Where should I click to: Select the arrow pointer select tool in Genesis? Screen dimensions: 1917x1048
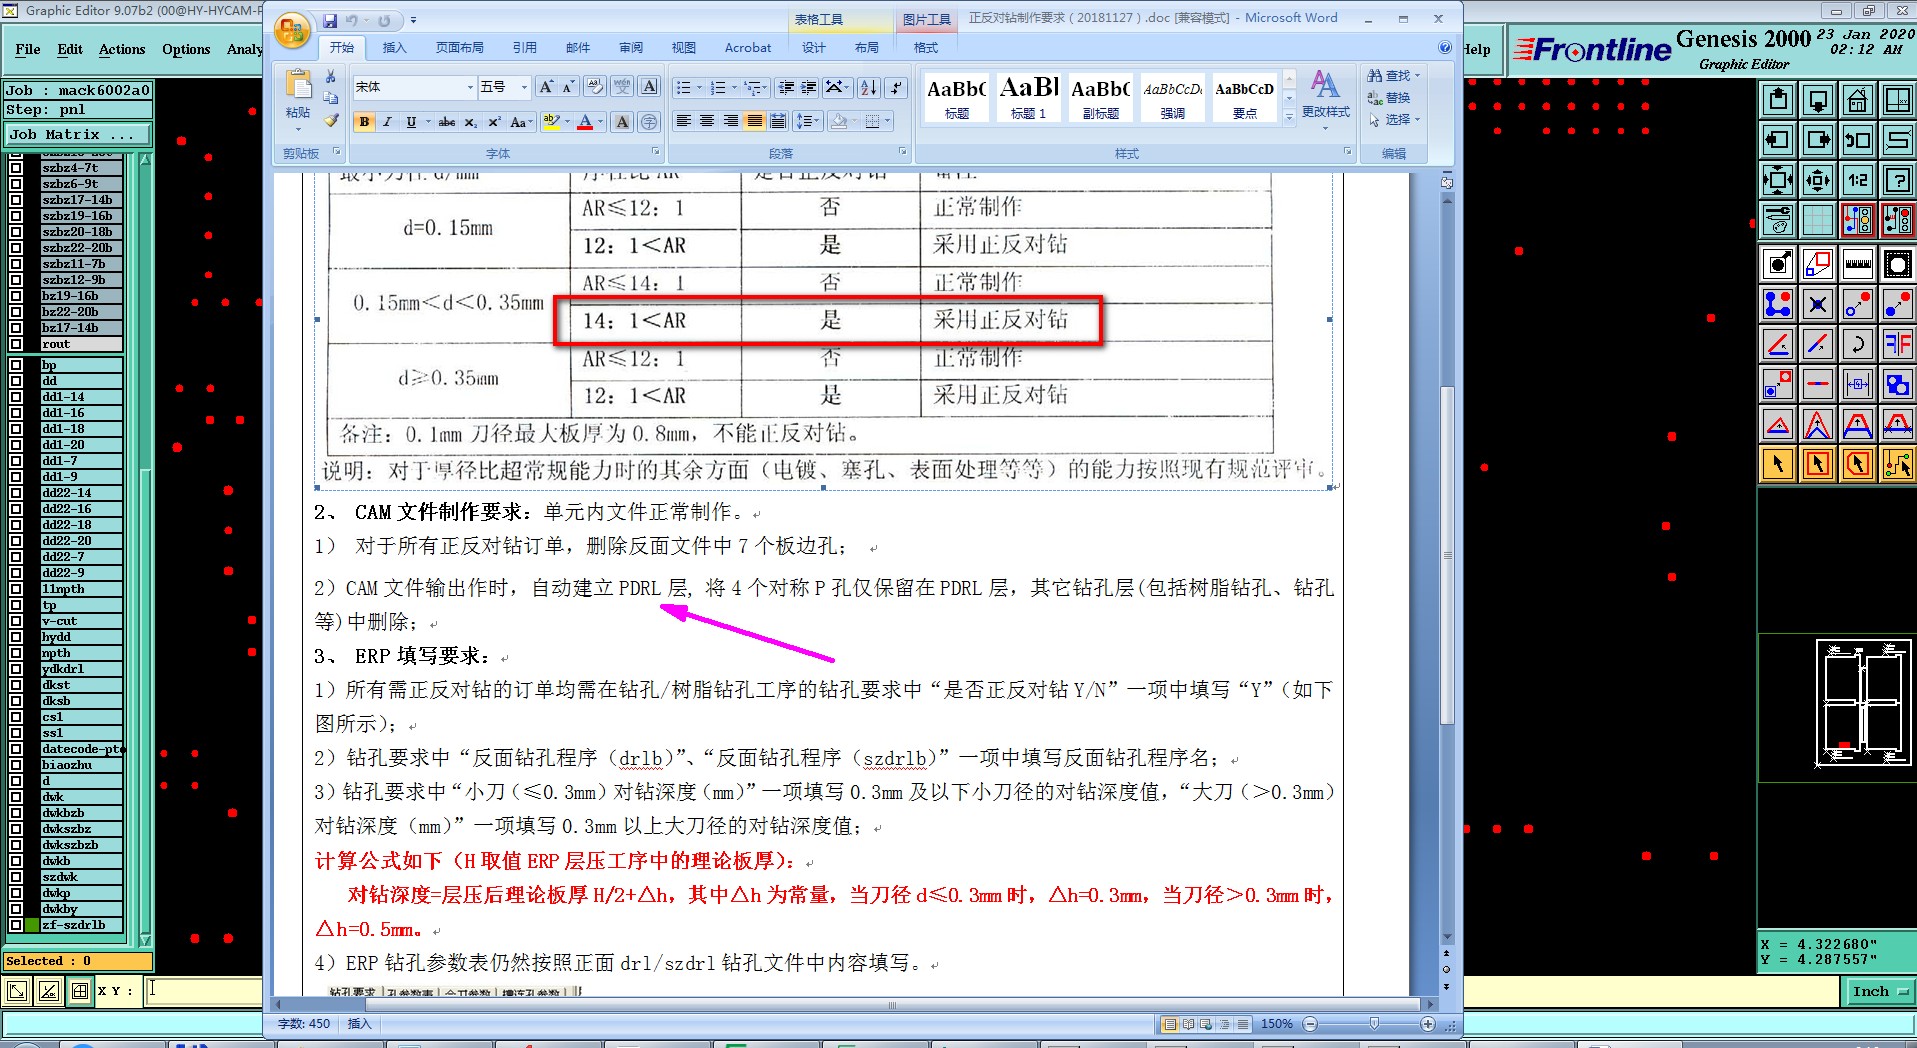1778,464
